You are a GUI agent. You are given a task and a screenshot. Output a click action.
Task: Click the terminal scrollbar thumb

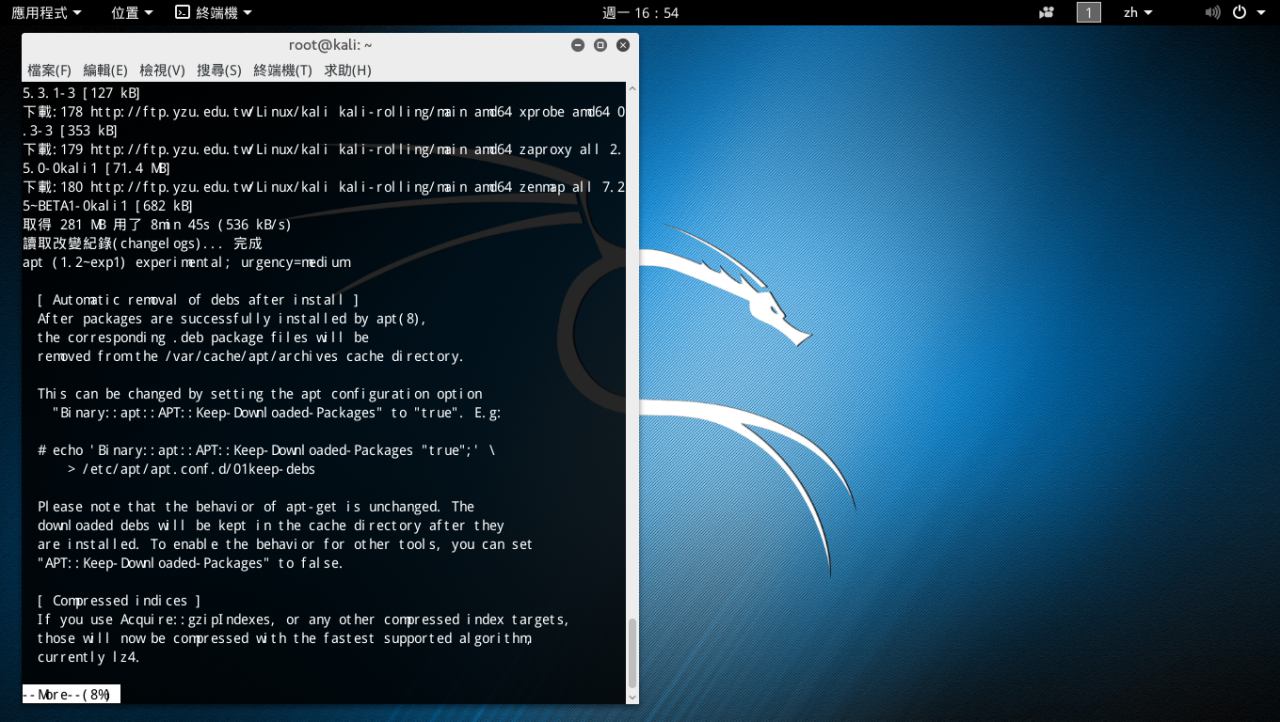[x=631, y=651]
